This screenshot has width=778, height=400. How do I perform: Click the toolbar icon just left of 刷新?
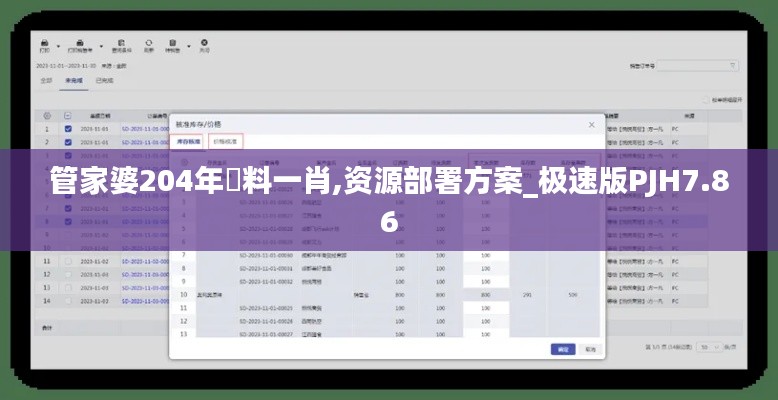pyautogui.click(x=121, y=44)
